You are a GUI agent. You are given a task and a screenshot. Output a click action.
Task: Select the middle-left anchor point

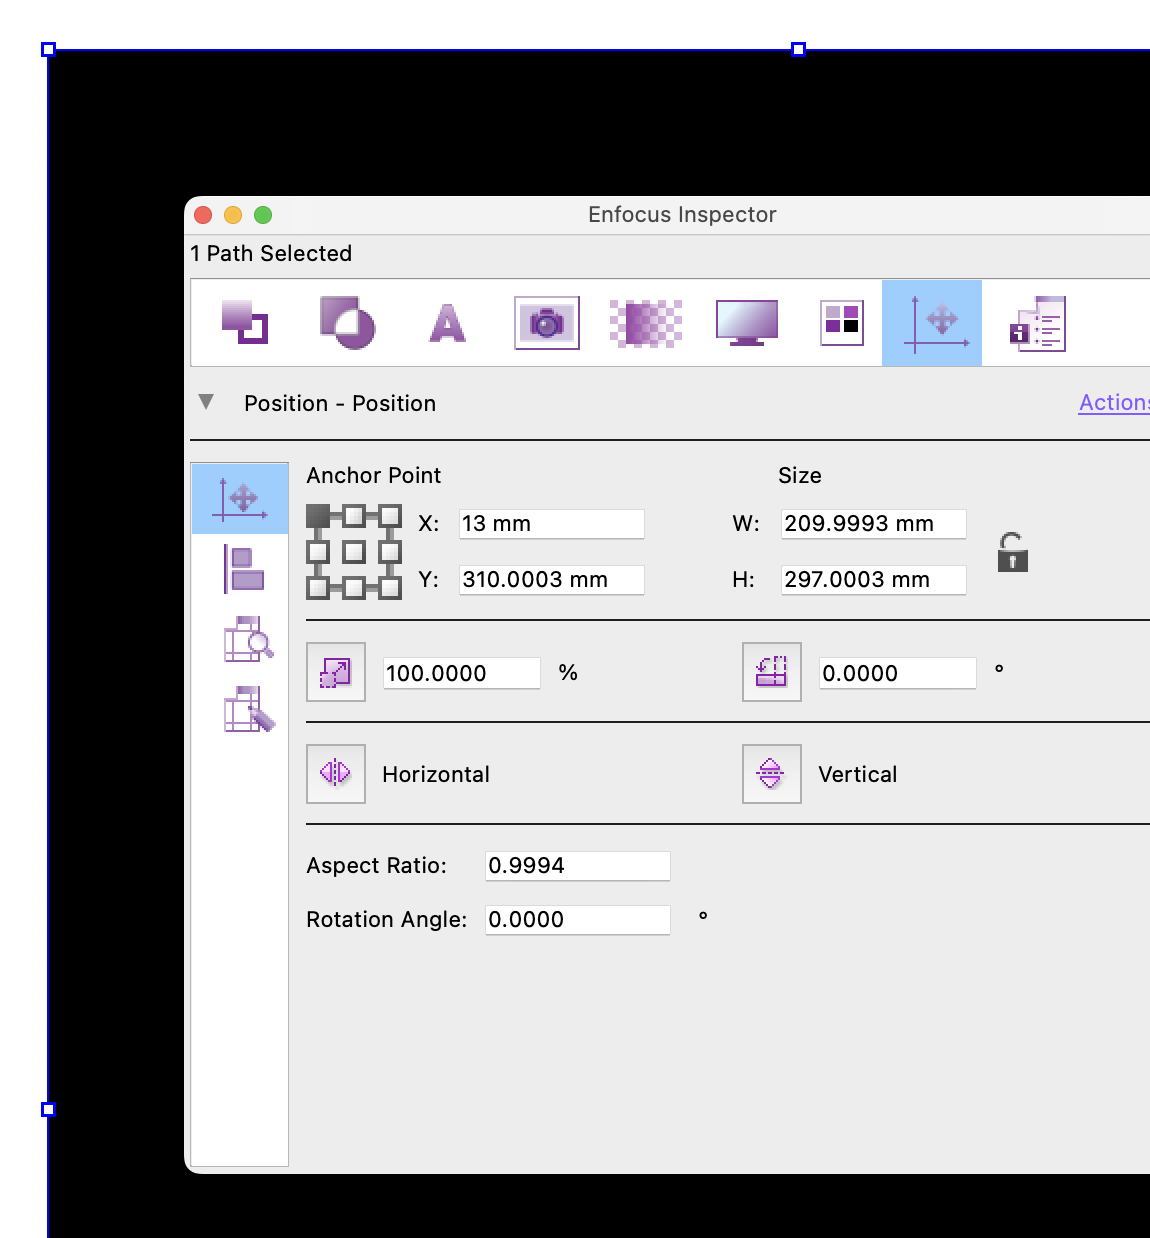(318, 552)
